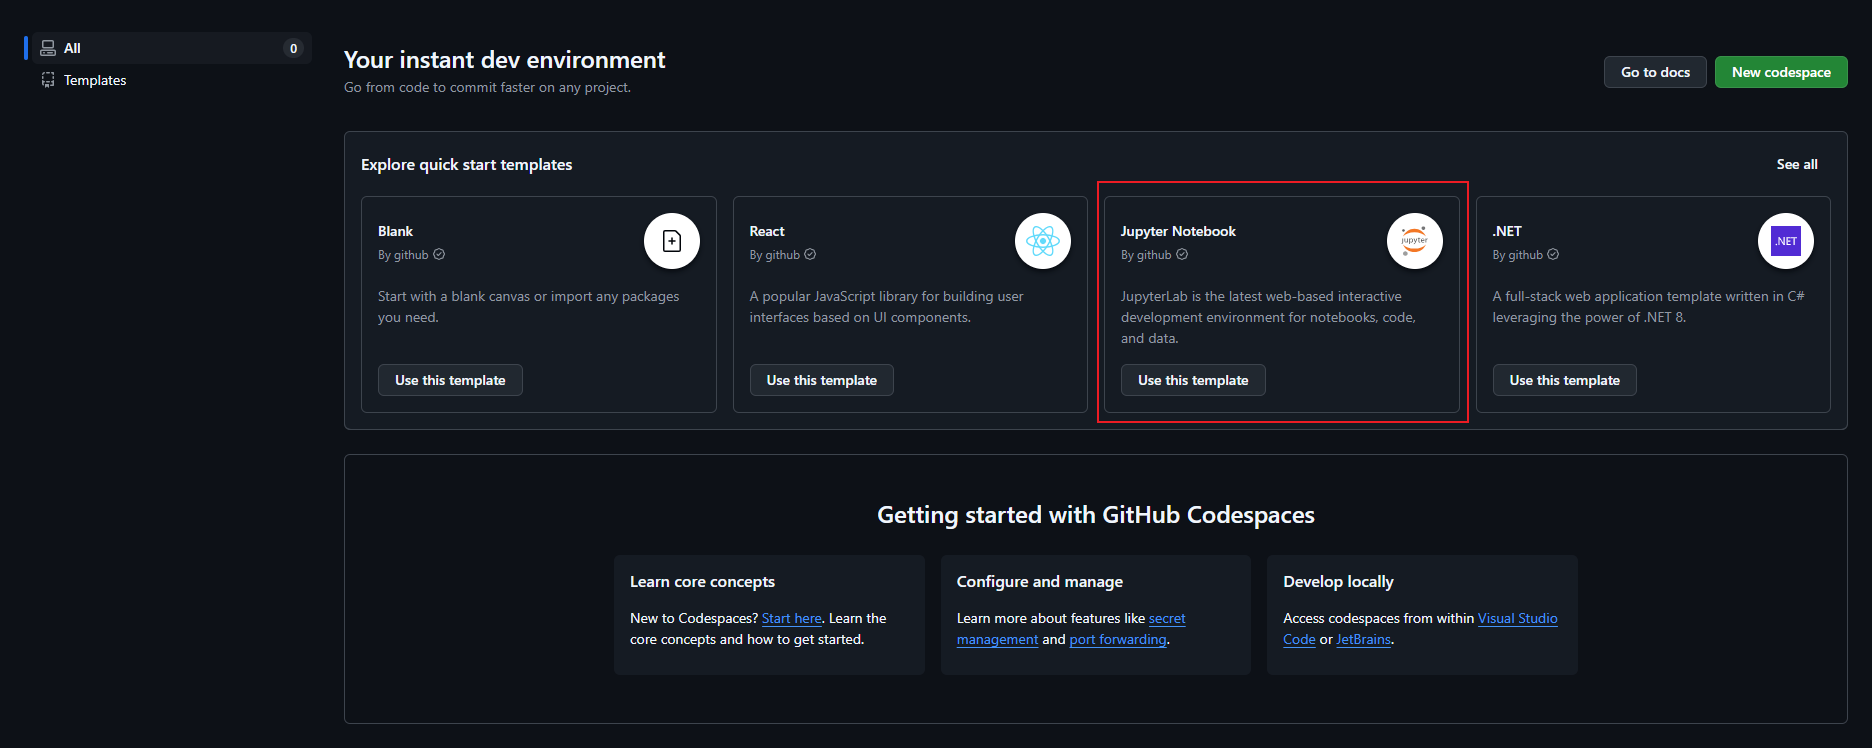Click the blank canvas description text
Screen dimensions: 1872x748
click(528, 307)
